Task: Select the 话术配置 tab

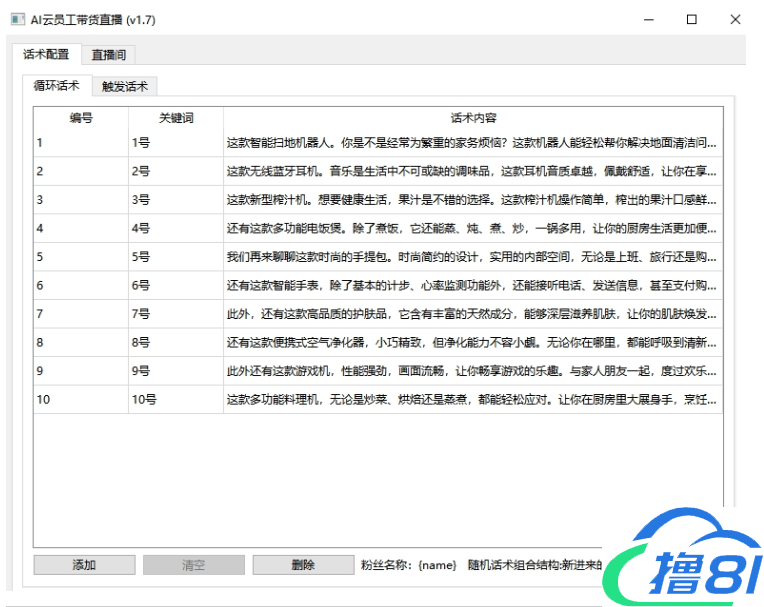Action: [x=46, y=55]
